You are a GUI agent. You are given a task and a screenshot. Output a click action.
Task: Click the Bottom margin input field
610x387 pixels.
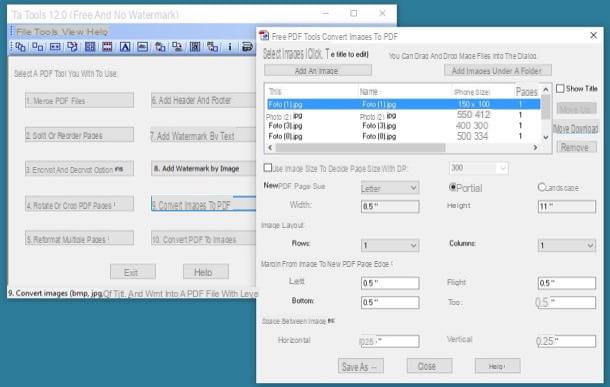click(x=390, y=302)
